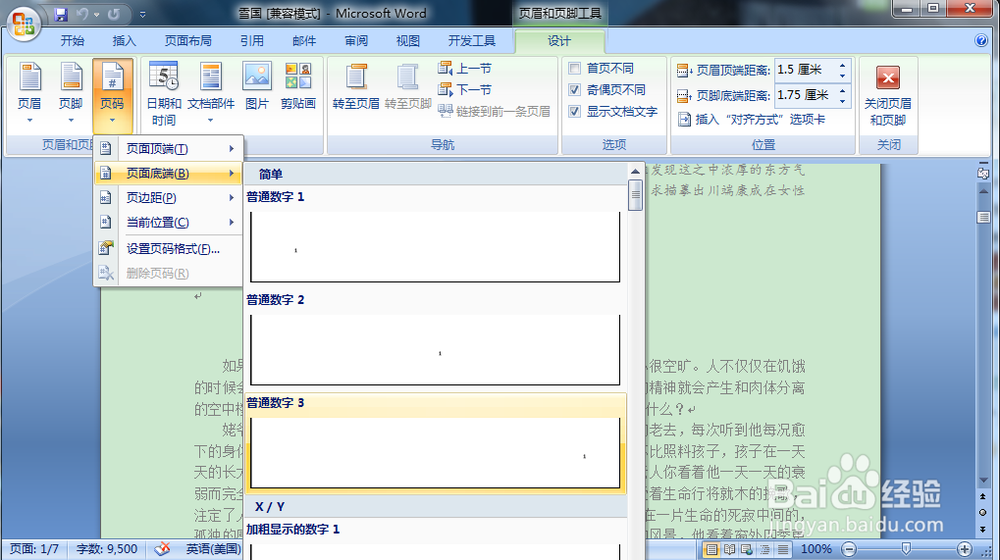Click 字数: 9,500 word count

pyautogui.click(x=107, y=549)
